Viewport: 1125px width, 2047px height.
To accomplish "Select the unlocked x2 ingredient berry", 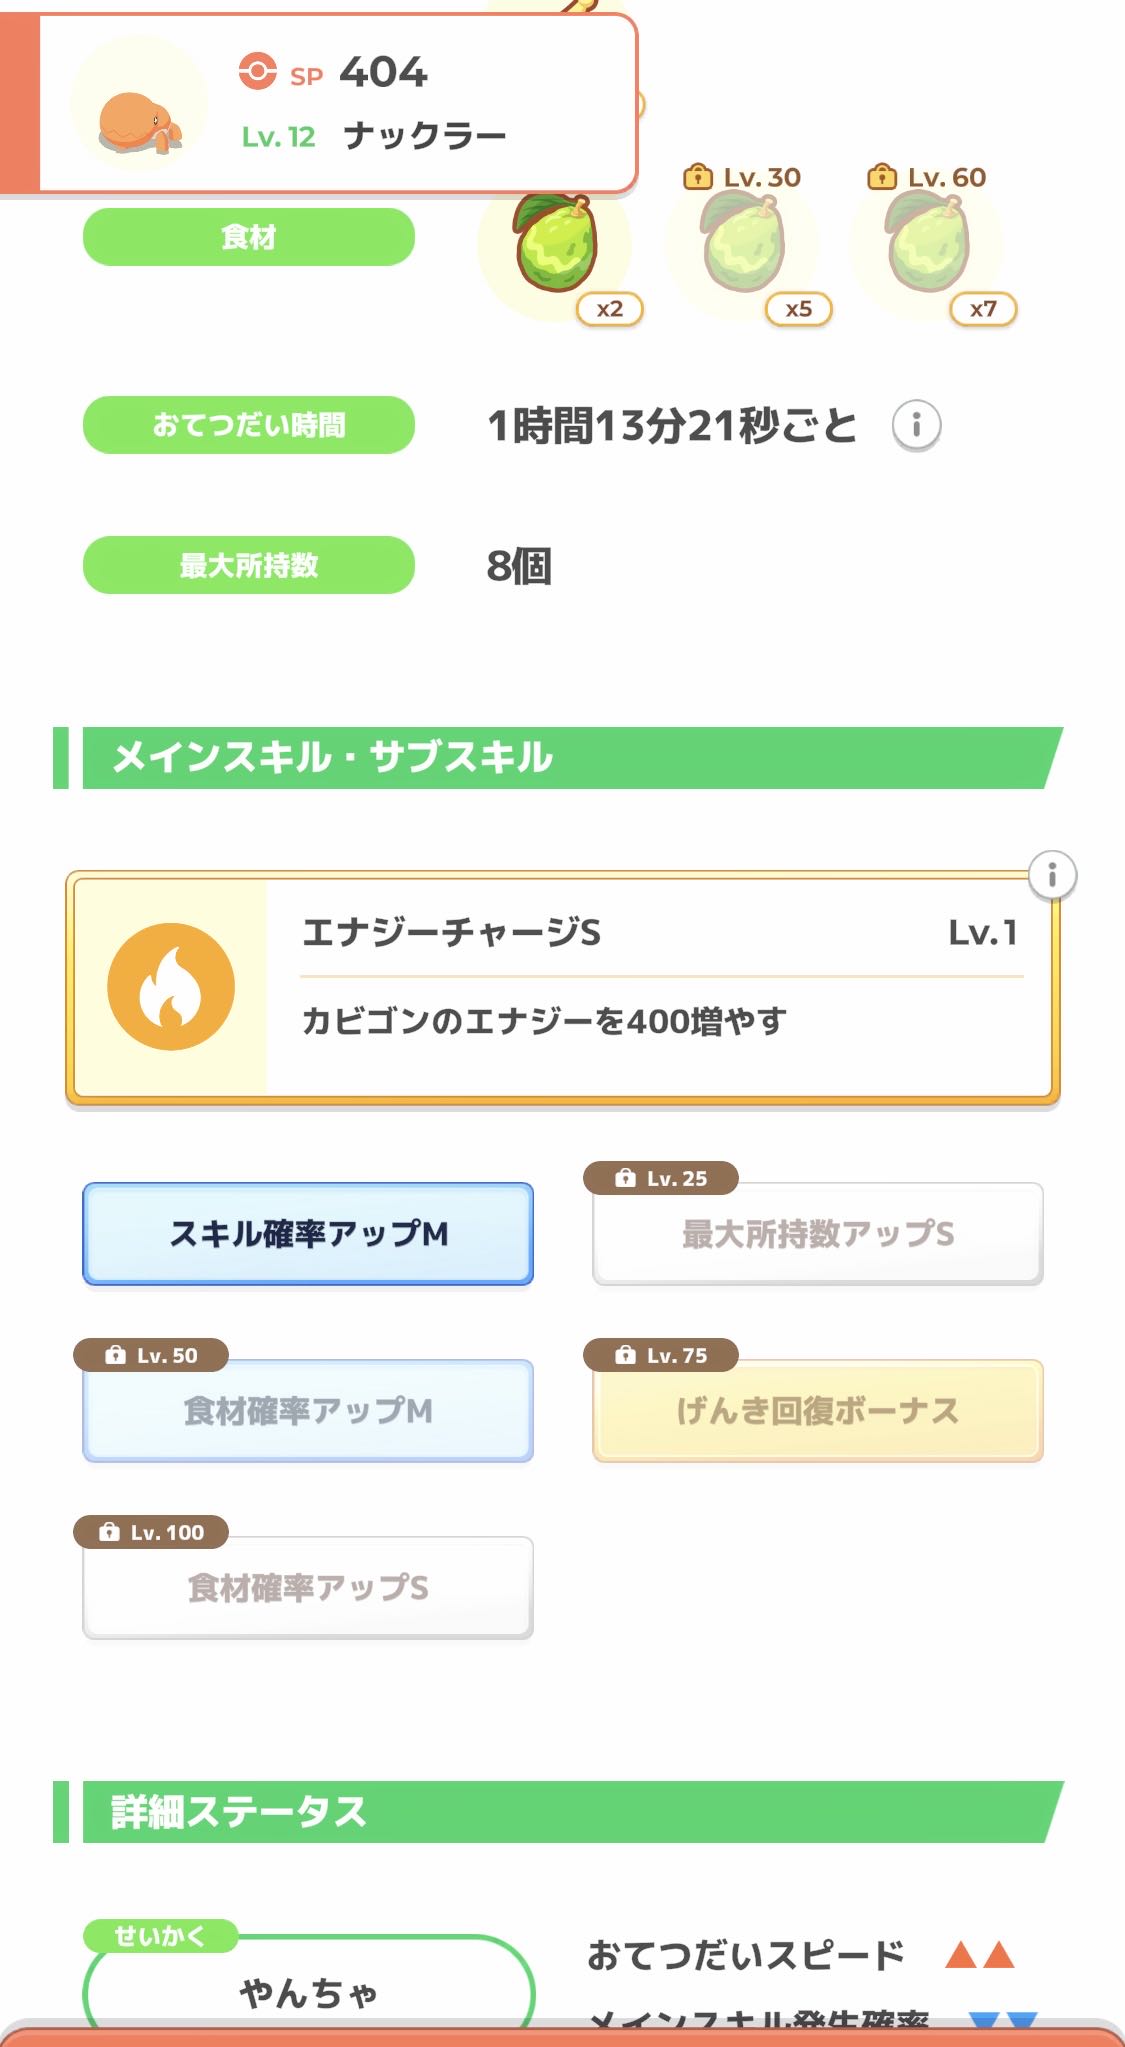I will pyautogui.click(x=556, y=246).
